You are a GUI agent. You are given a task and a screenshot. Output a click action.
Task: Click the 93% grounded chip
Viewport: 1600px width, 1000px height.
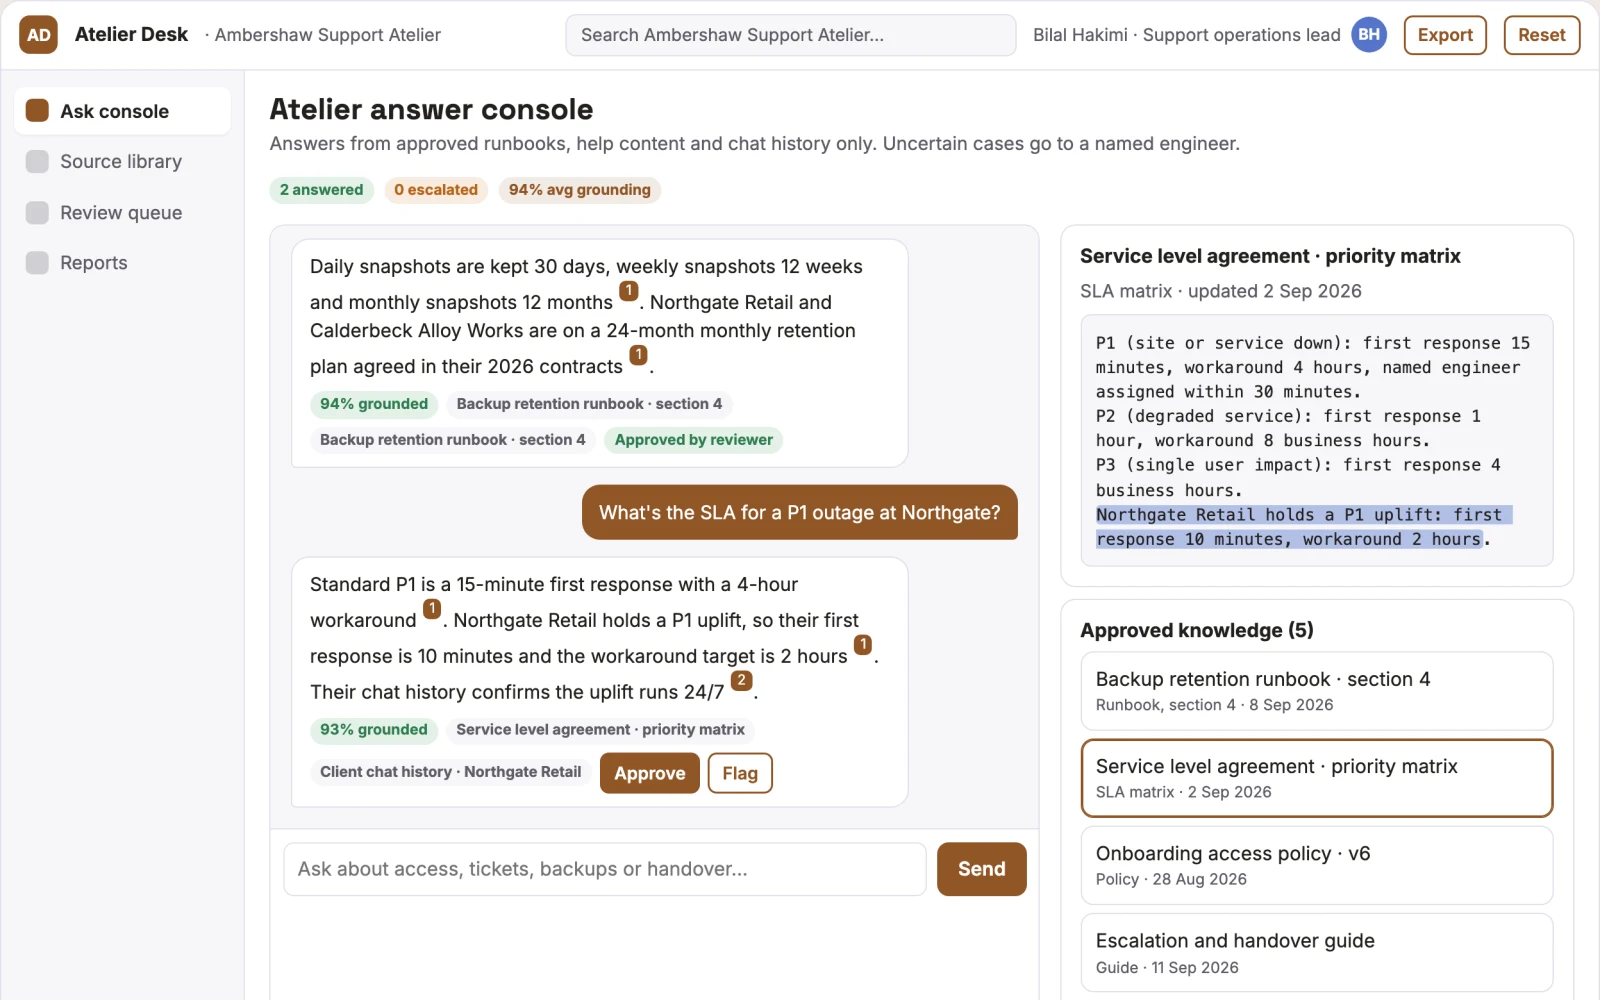tap(373, 730)
